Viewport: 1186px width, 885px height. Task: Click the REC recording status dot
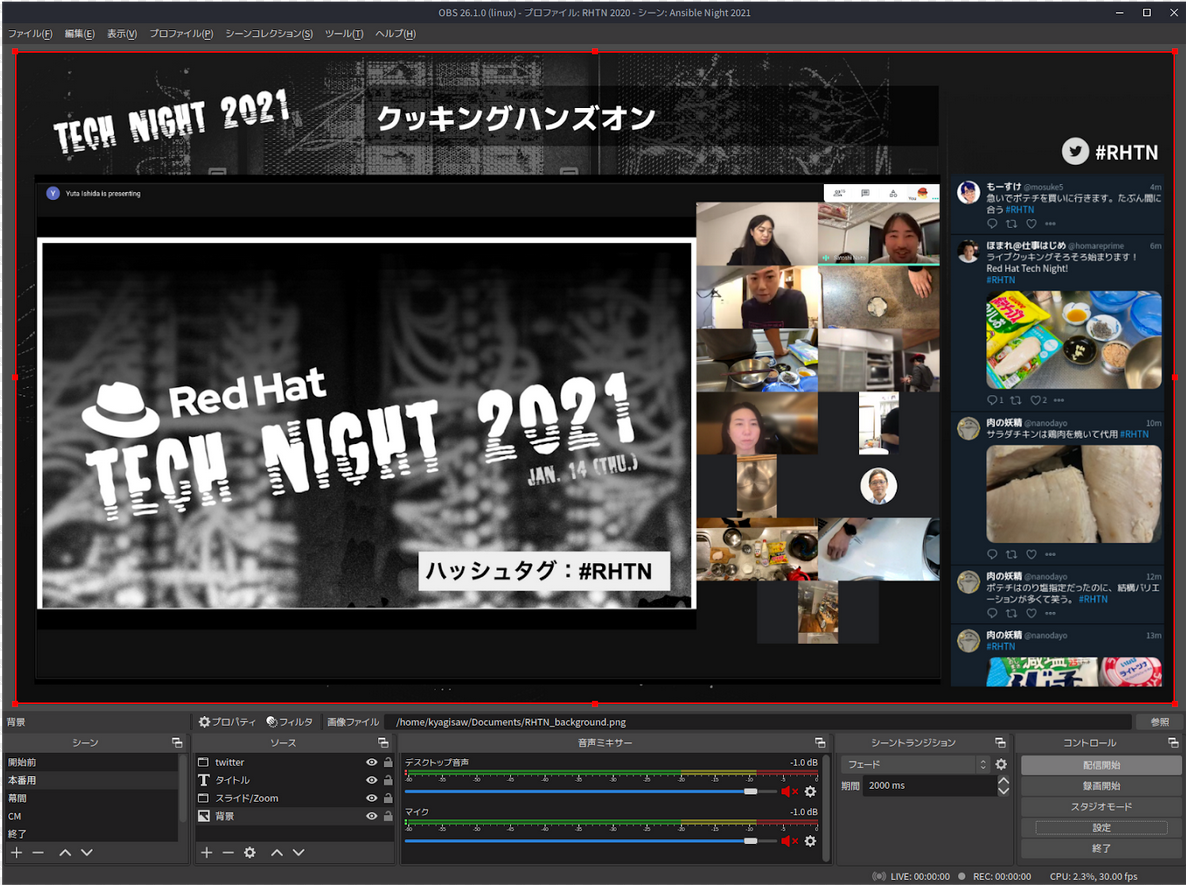click(x=961, y=877)
